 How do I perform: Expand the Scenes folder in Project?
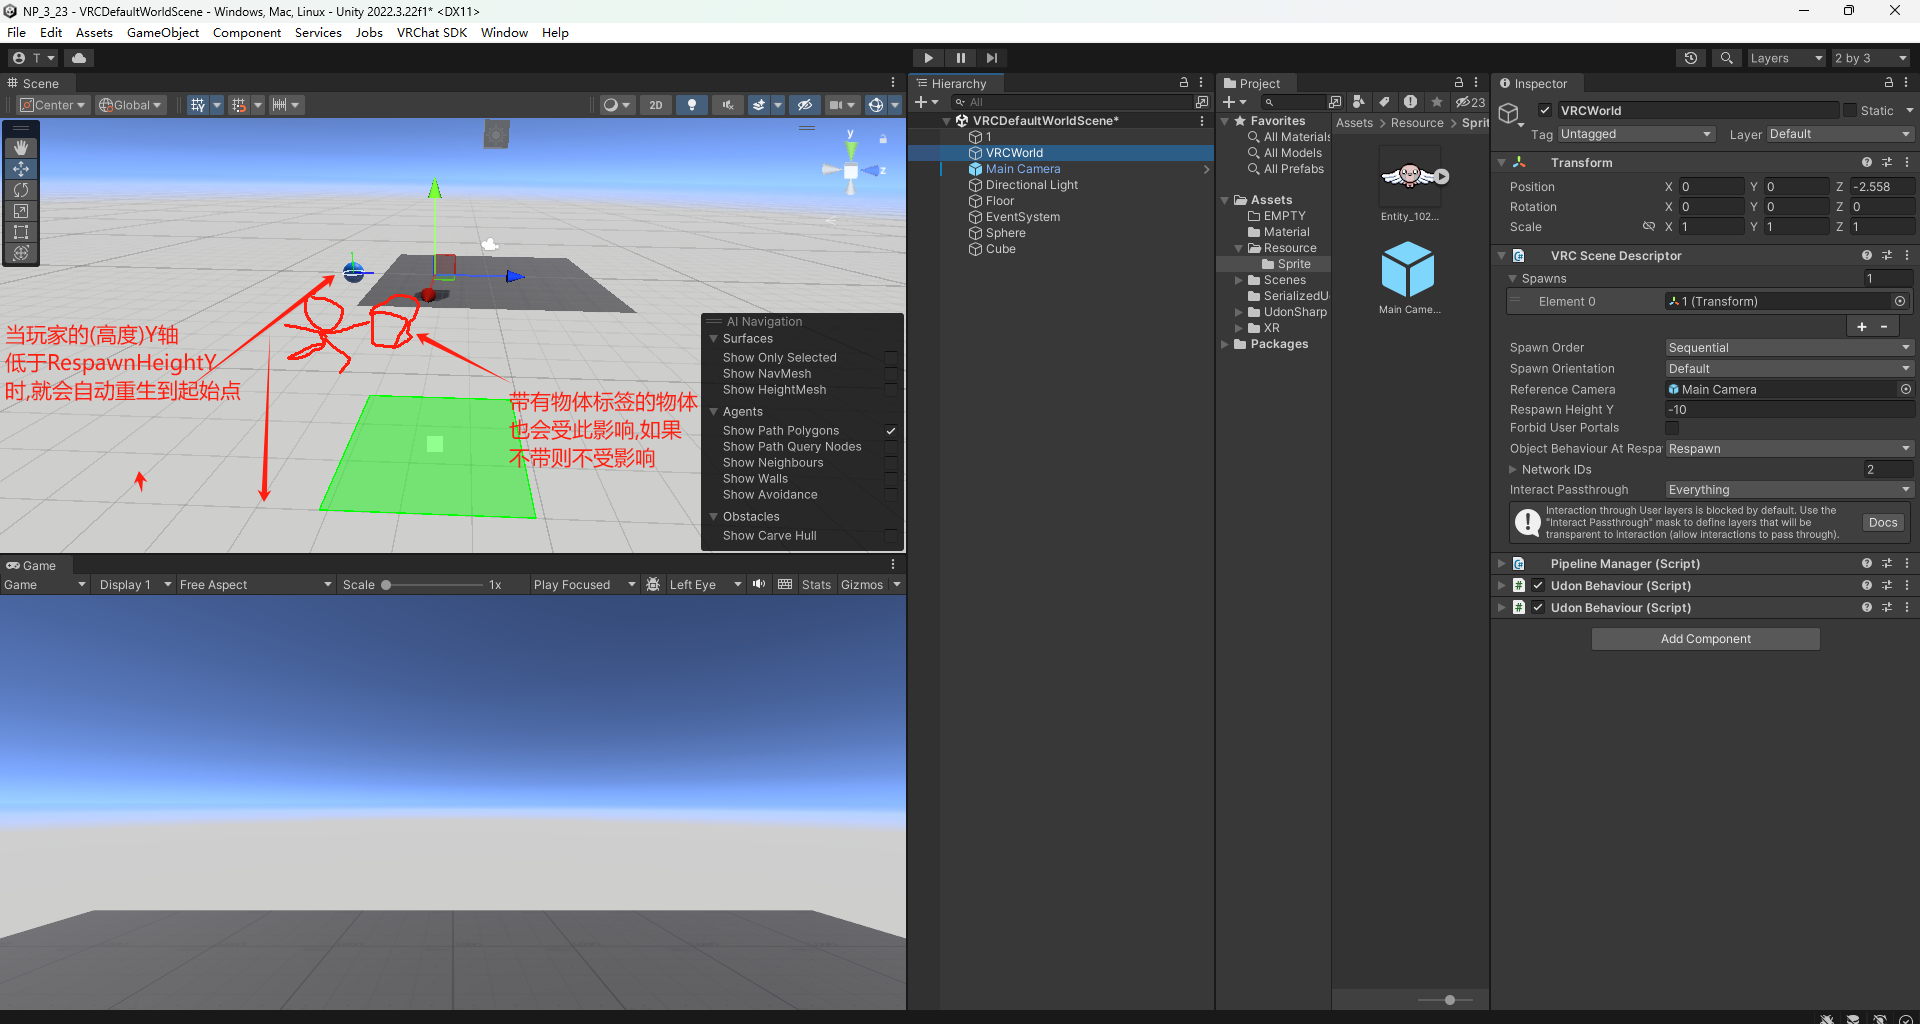pyautogui.click(x=1239, y=280)
